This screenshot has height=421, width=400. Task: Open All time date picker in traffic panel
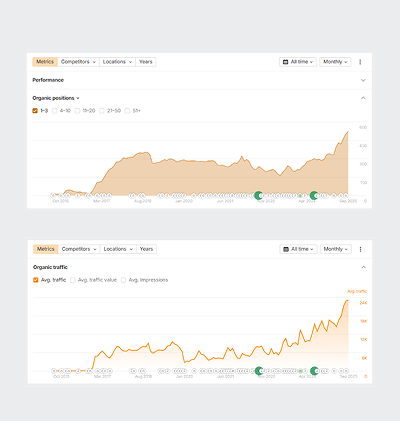point(299,249)
